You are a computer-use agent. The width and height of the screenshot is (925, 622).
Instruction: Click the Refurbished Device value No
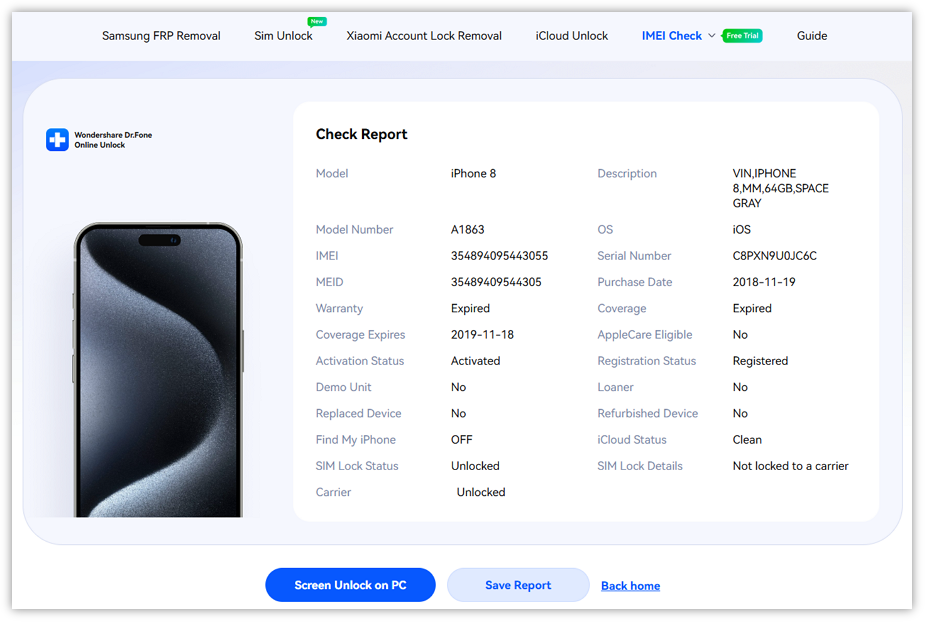(740, 413)
